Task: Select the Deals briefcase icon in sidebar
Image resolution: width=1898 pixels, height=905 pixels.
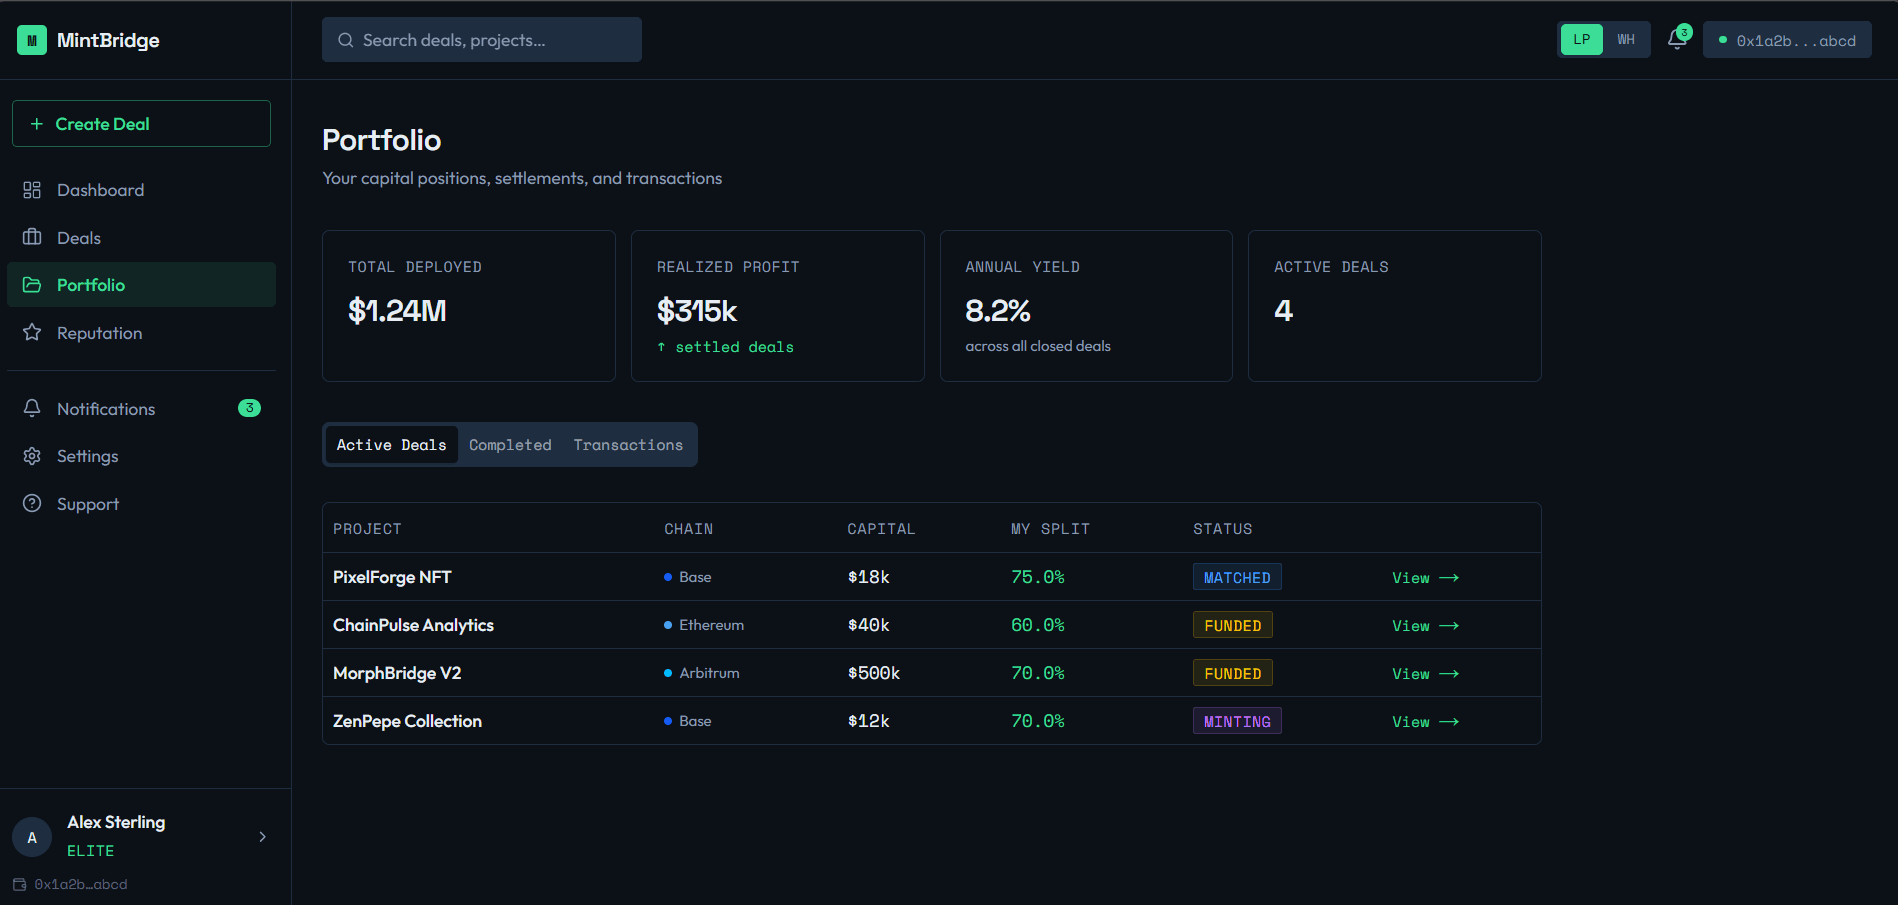Action: coord(33,237)
